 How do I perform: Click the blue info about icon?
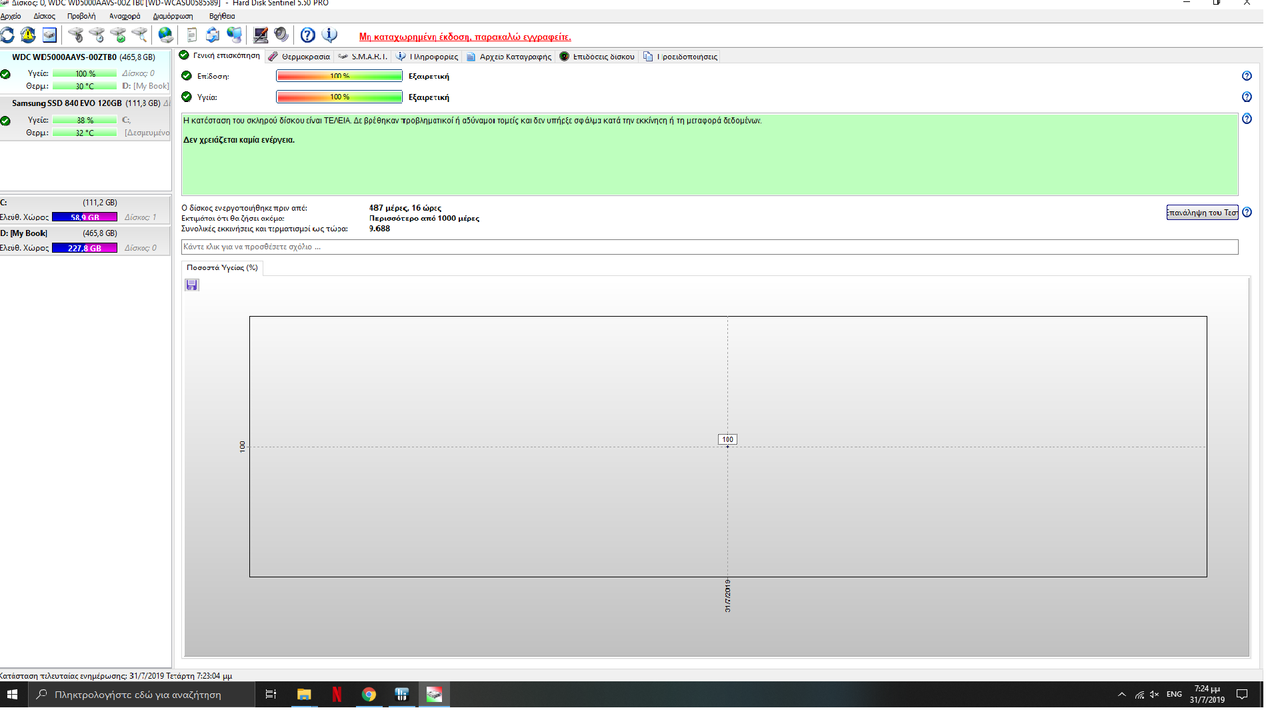tap(330, 35)
